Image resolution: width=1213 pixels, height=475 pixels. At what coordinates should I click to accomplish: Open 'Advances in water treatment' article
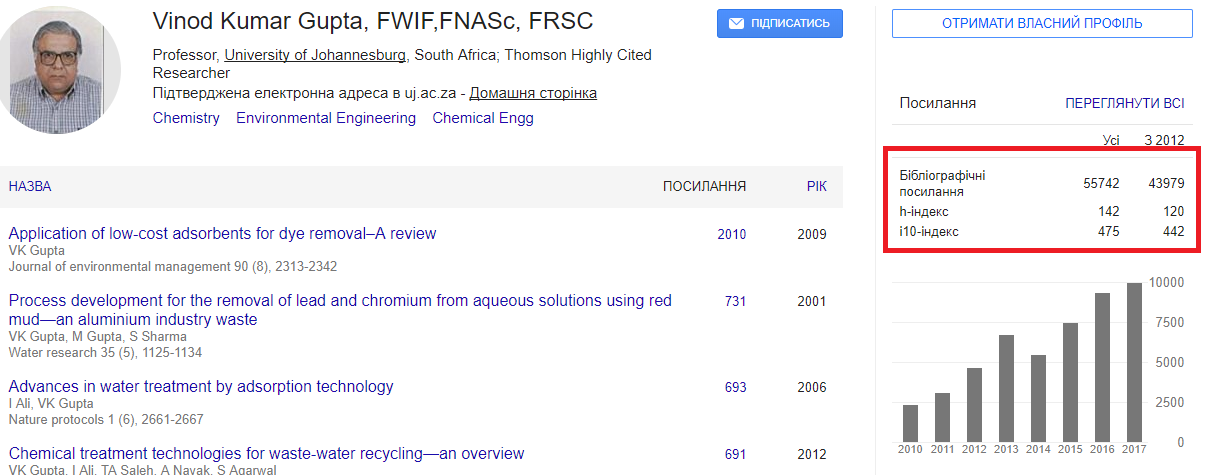(x=201, y=387)
